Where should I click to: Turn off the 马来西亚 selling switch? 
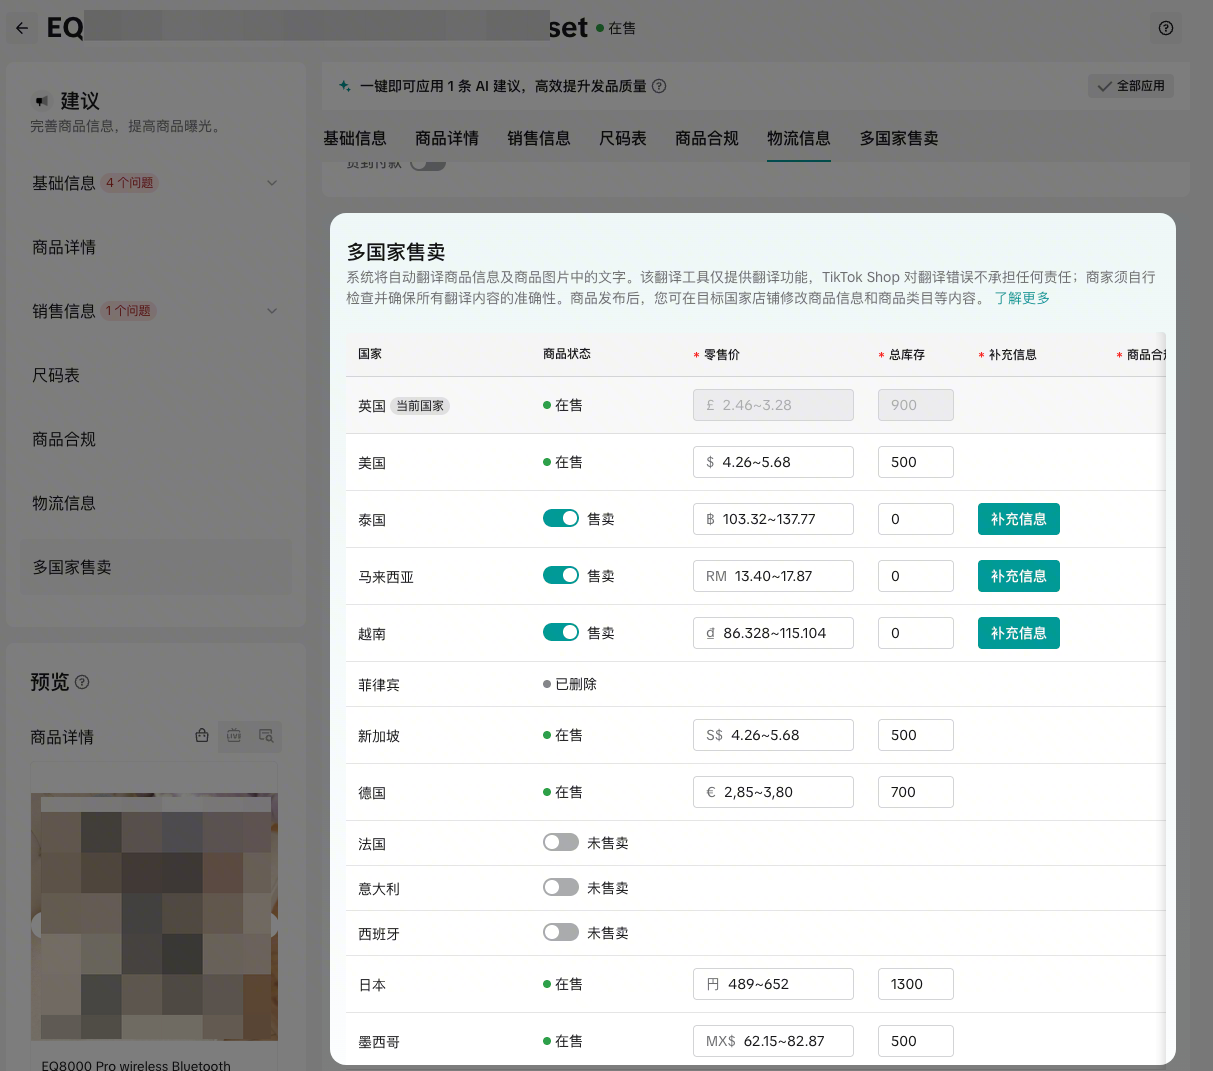pyautogui.click(x=560, y=575)
